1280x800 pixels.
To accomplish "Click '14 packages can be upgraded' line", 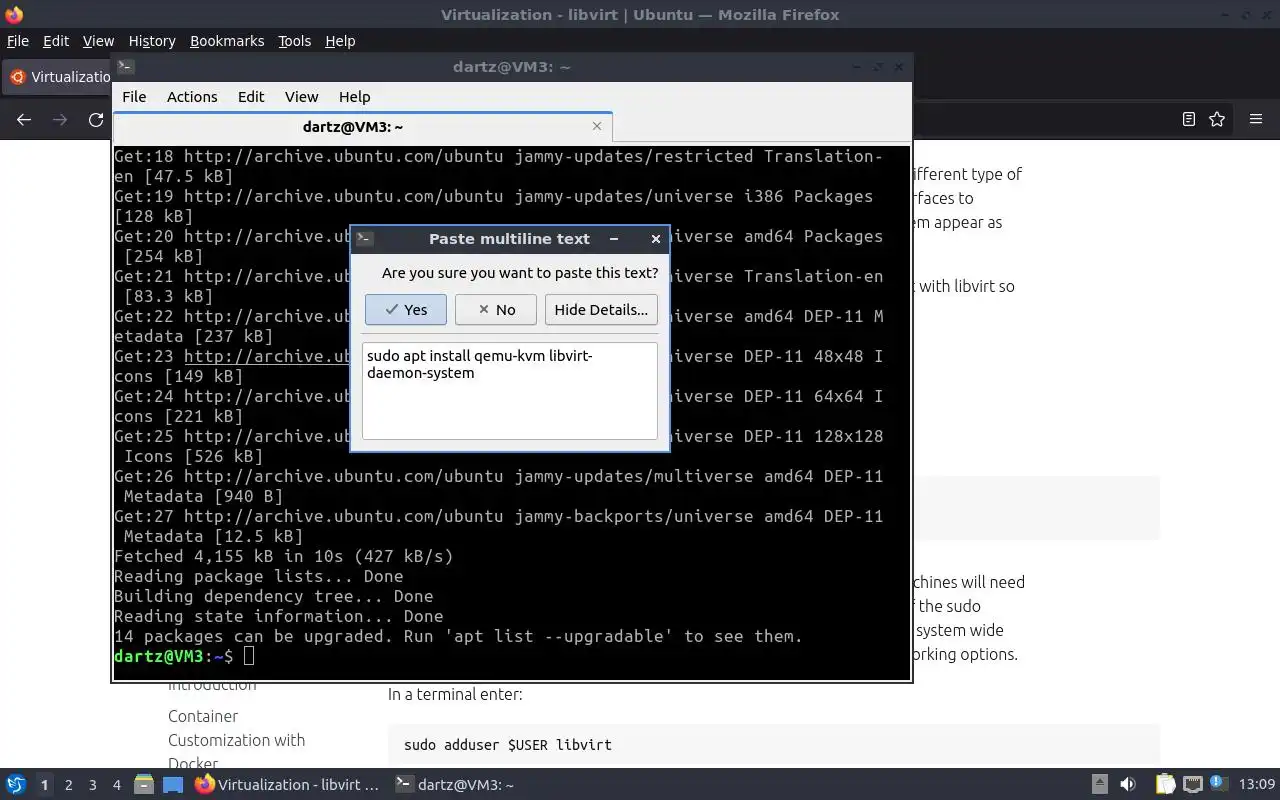I will pos(458,636).
